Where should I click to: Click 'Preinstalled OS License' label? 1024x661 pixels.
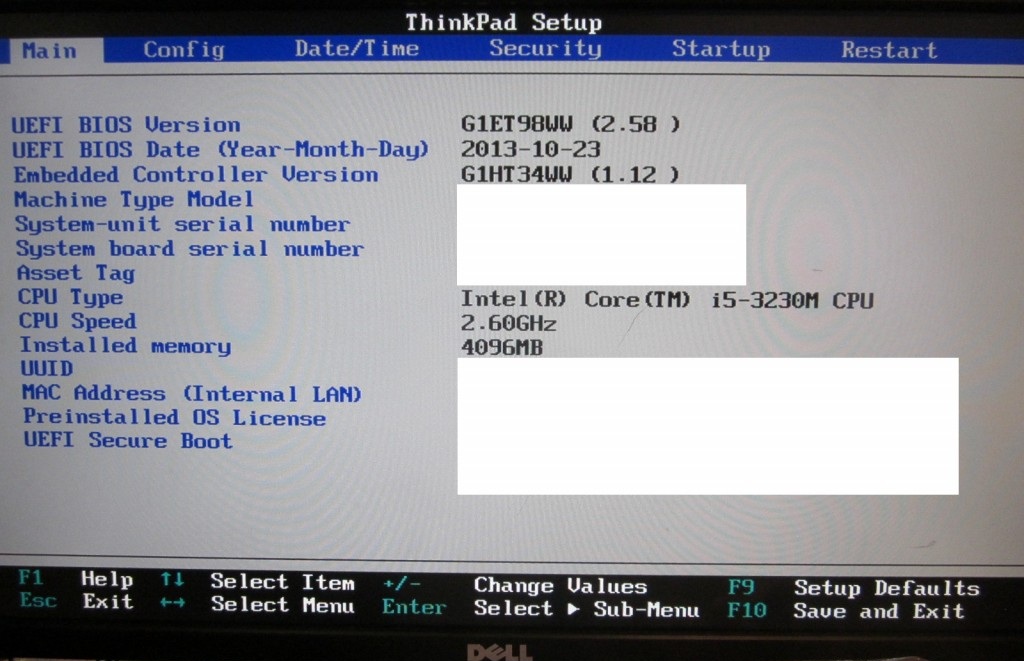click(x=174, y=417)
